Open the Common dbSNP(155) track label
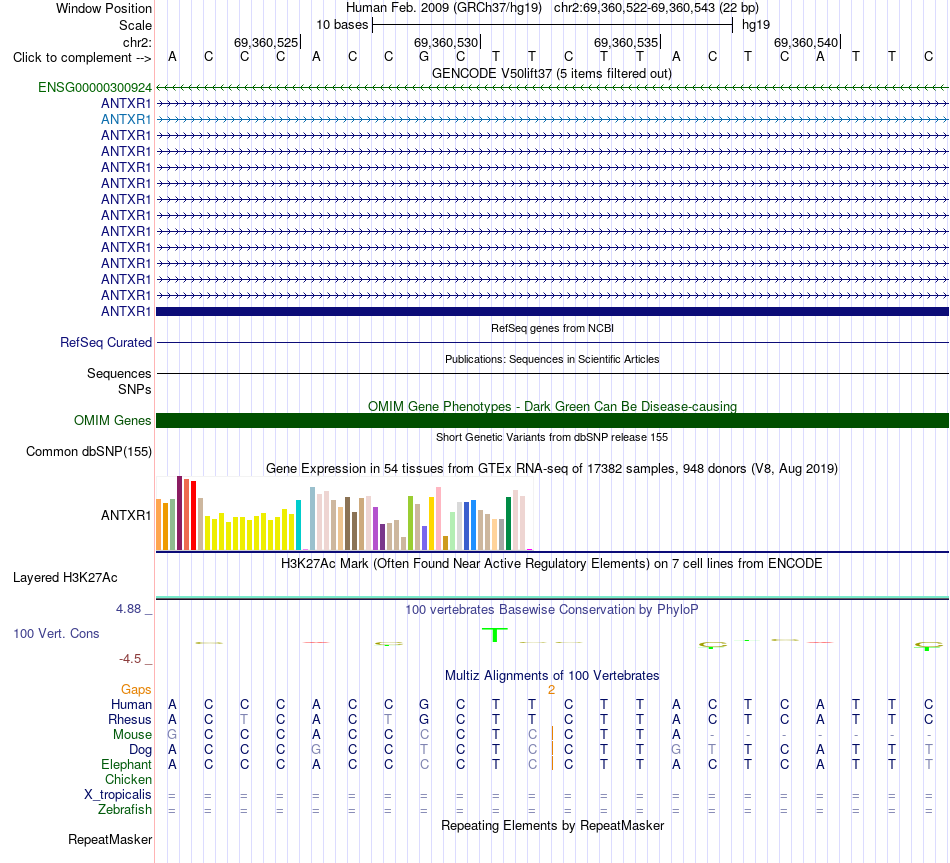 (88, 451)
